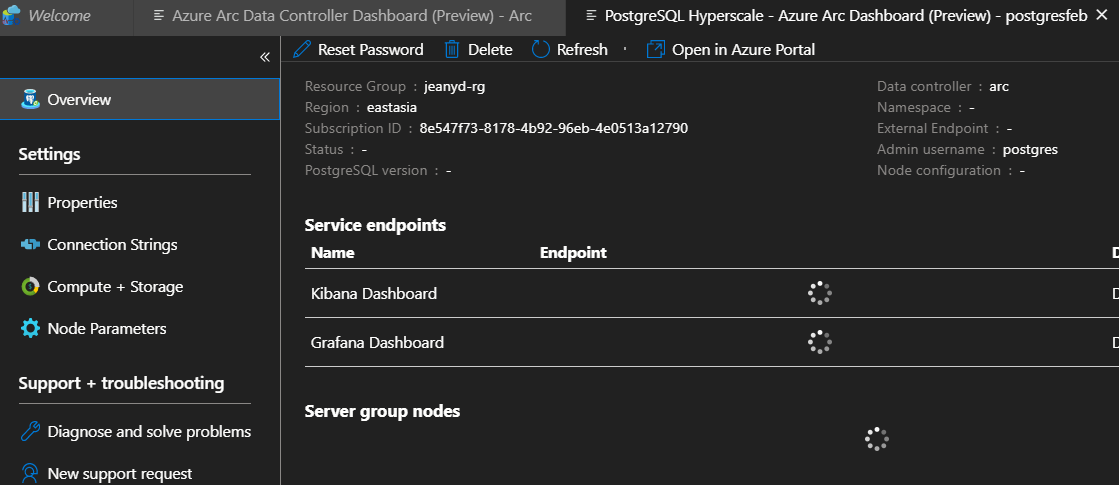Click the Welcome tab cloud icon
This screenshot has width=1119, height=485.
[x=11, y=15]
